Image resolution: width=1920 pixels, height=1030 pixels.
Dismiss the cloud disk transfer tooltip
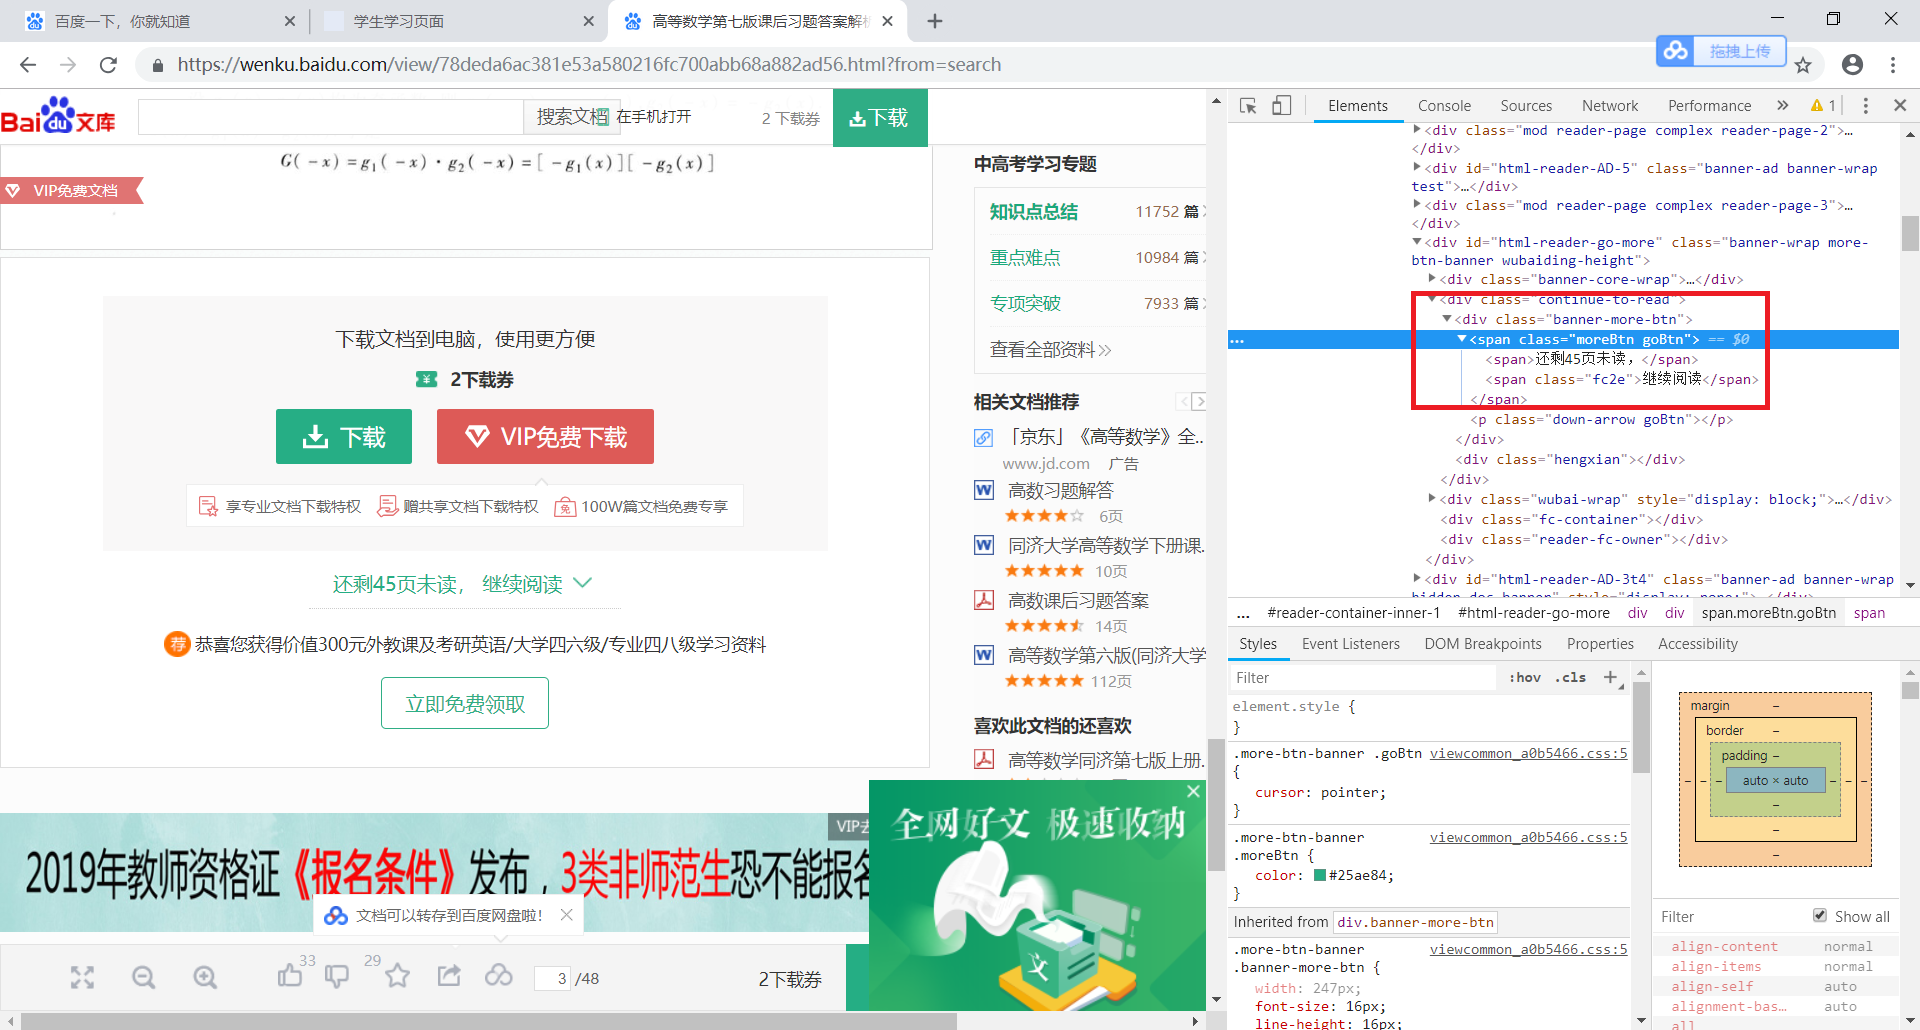pyautogui.click(x=566, y=915)
